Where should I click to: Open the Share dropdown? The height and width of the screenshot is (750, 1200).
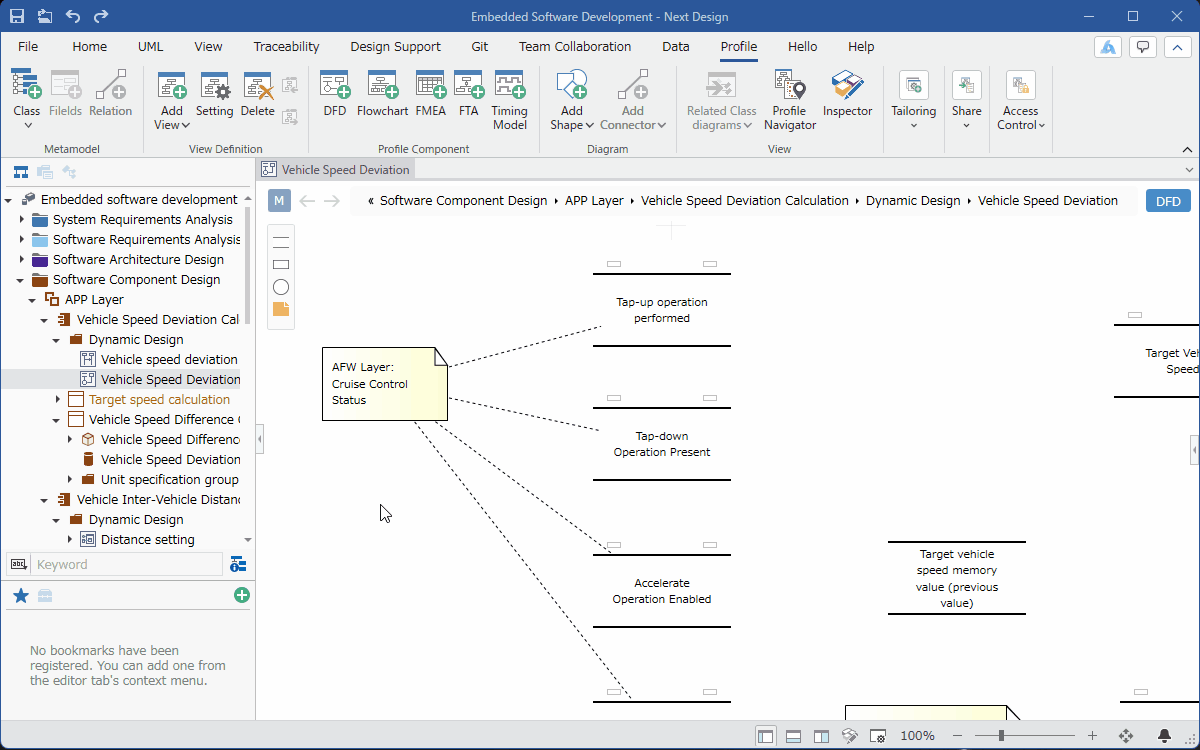coord(967,100)
